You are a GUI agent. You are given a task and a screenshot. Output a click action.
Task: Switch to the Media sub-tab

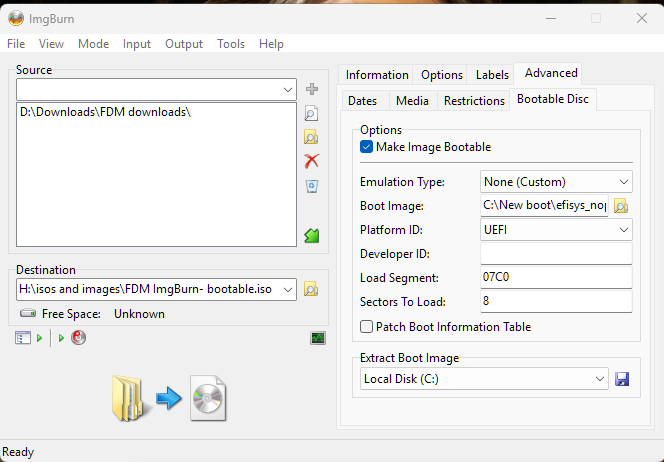click(412, 101)
